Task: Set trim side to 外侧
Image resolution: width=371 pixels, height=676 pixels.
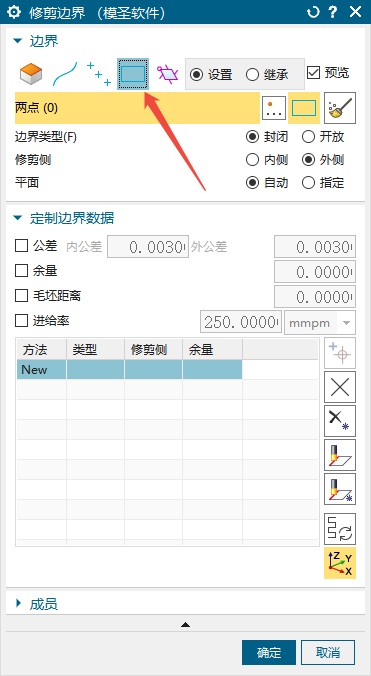Action: pyautogui.click(x=308, y=160)
